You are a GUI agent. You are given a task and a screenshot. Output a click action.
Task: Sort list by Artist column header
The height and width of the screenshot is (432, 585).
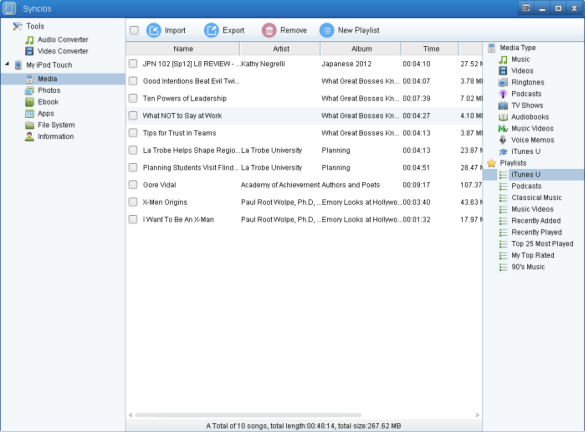281,49
